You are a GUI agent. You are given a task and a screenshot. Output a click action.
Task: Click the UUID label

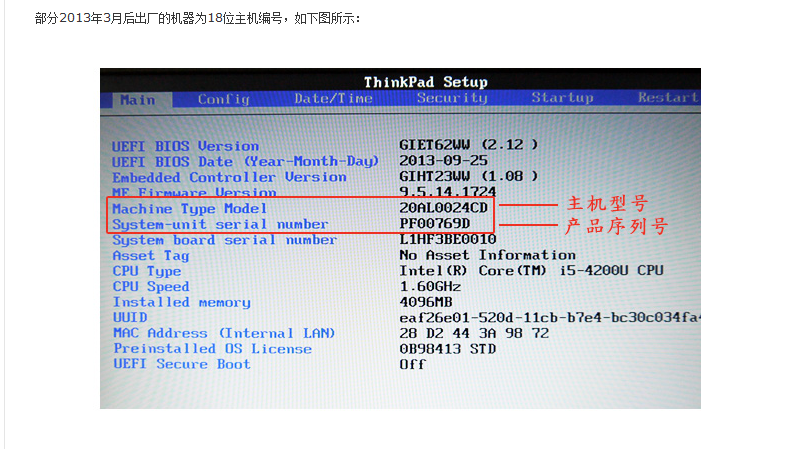tap(130, 318)
